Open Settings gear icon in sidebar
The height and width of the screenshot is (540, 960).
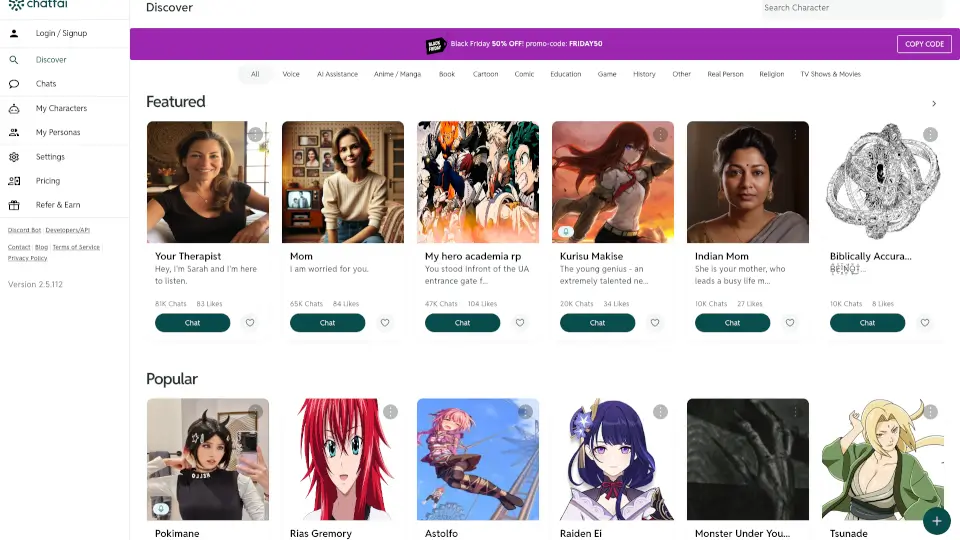pyautogui.click(x=14, y=157)
